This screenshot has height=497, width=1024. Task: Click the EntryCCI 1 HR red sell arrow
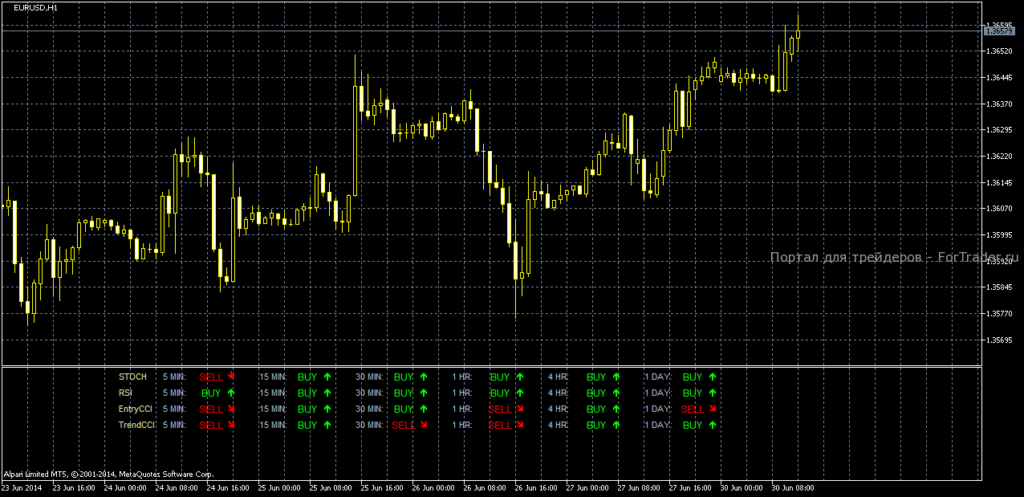point(519,409)
